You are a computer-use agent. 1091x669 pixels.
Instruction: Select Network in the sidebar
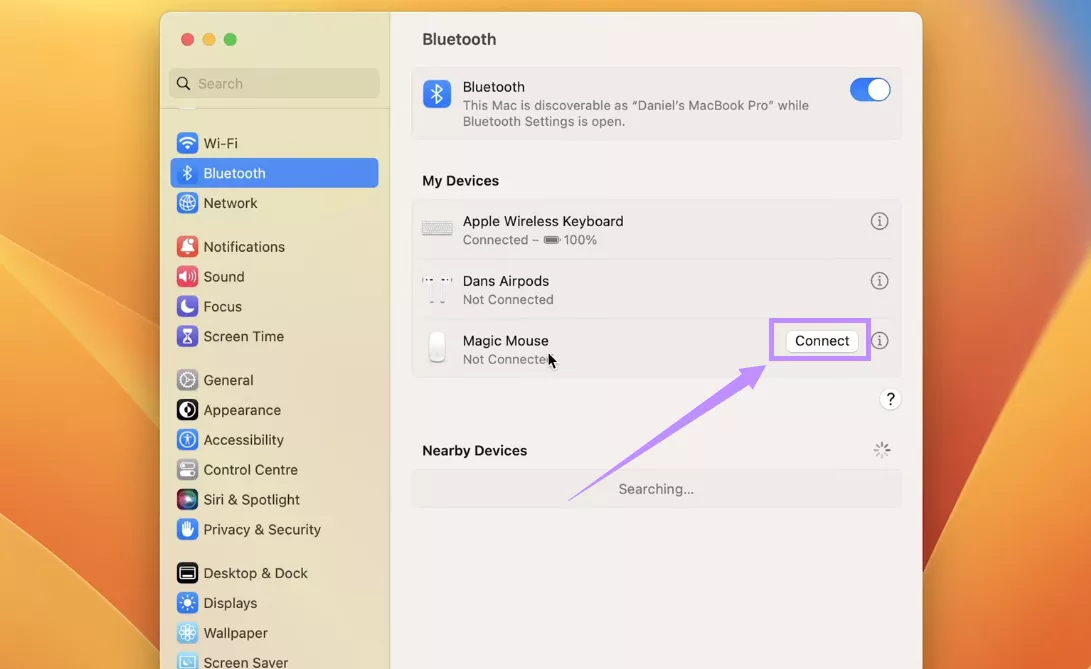[x=230, y=203]
